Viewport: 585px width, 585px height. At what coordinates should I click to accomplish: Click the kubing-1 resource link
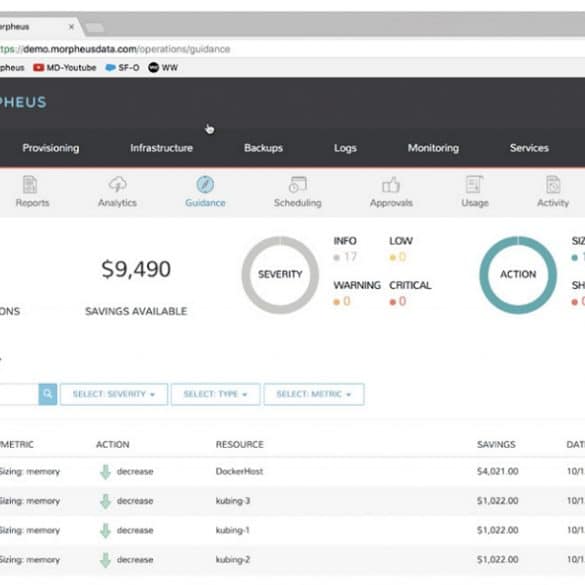pyautogui.click(x=232, y=531)
